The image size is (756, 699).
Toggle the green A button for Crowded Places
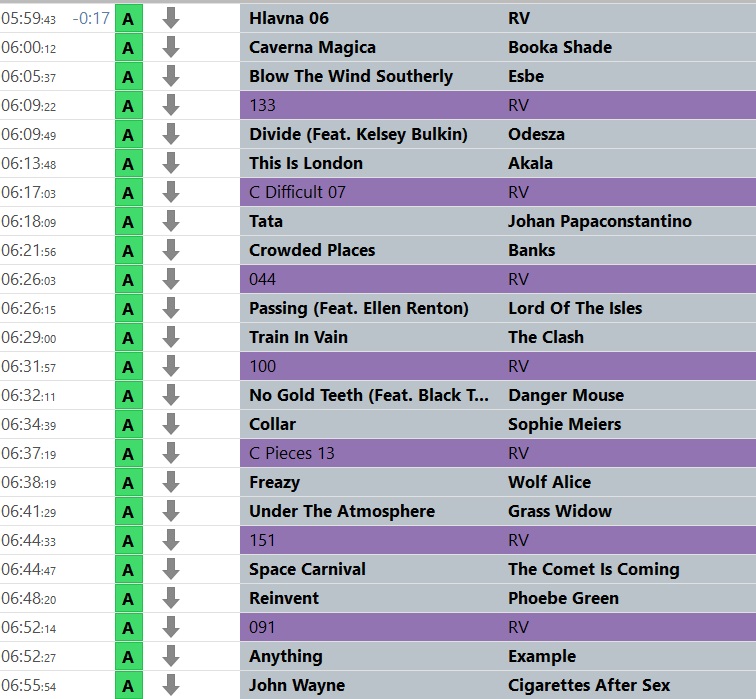click(129, 251)
